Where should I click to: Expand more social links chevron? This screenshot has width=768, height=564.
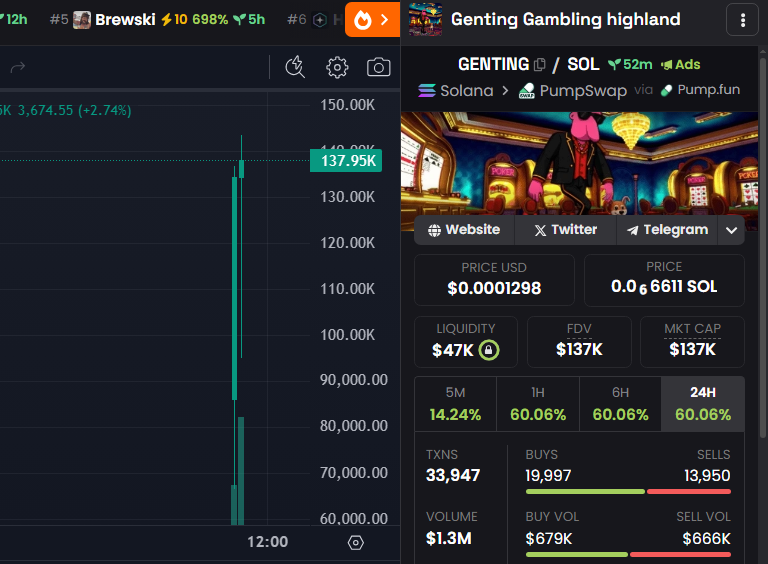click(x=731, y=230)
